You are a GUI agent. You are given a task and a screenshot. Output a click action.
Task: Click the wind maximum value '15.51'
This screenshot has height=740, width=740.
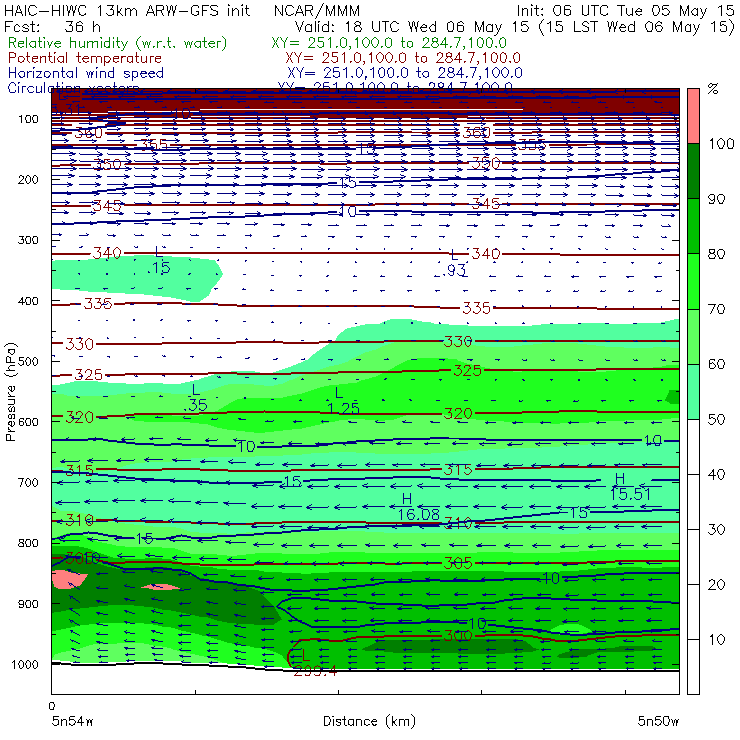pyautogui.click(x=630, y=494)
